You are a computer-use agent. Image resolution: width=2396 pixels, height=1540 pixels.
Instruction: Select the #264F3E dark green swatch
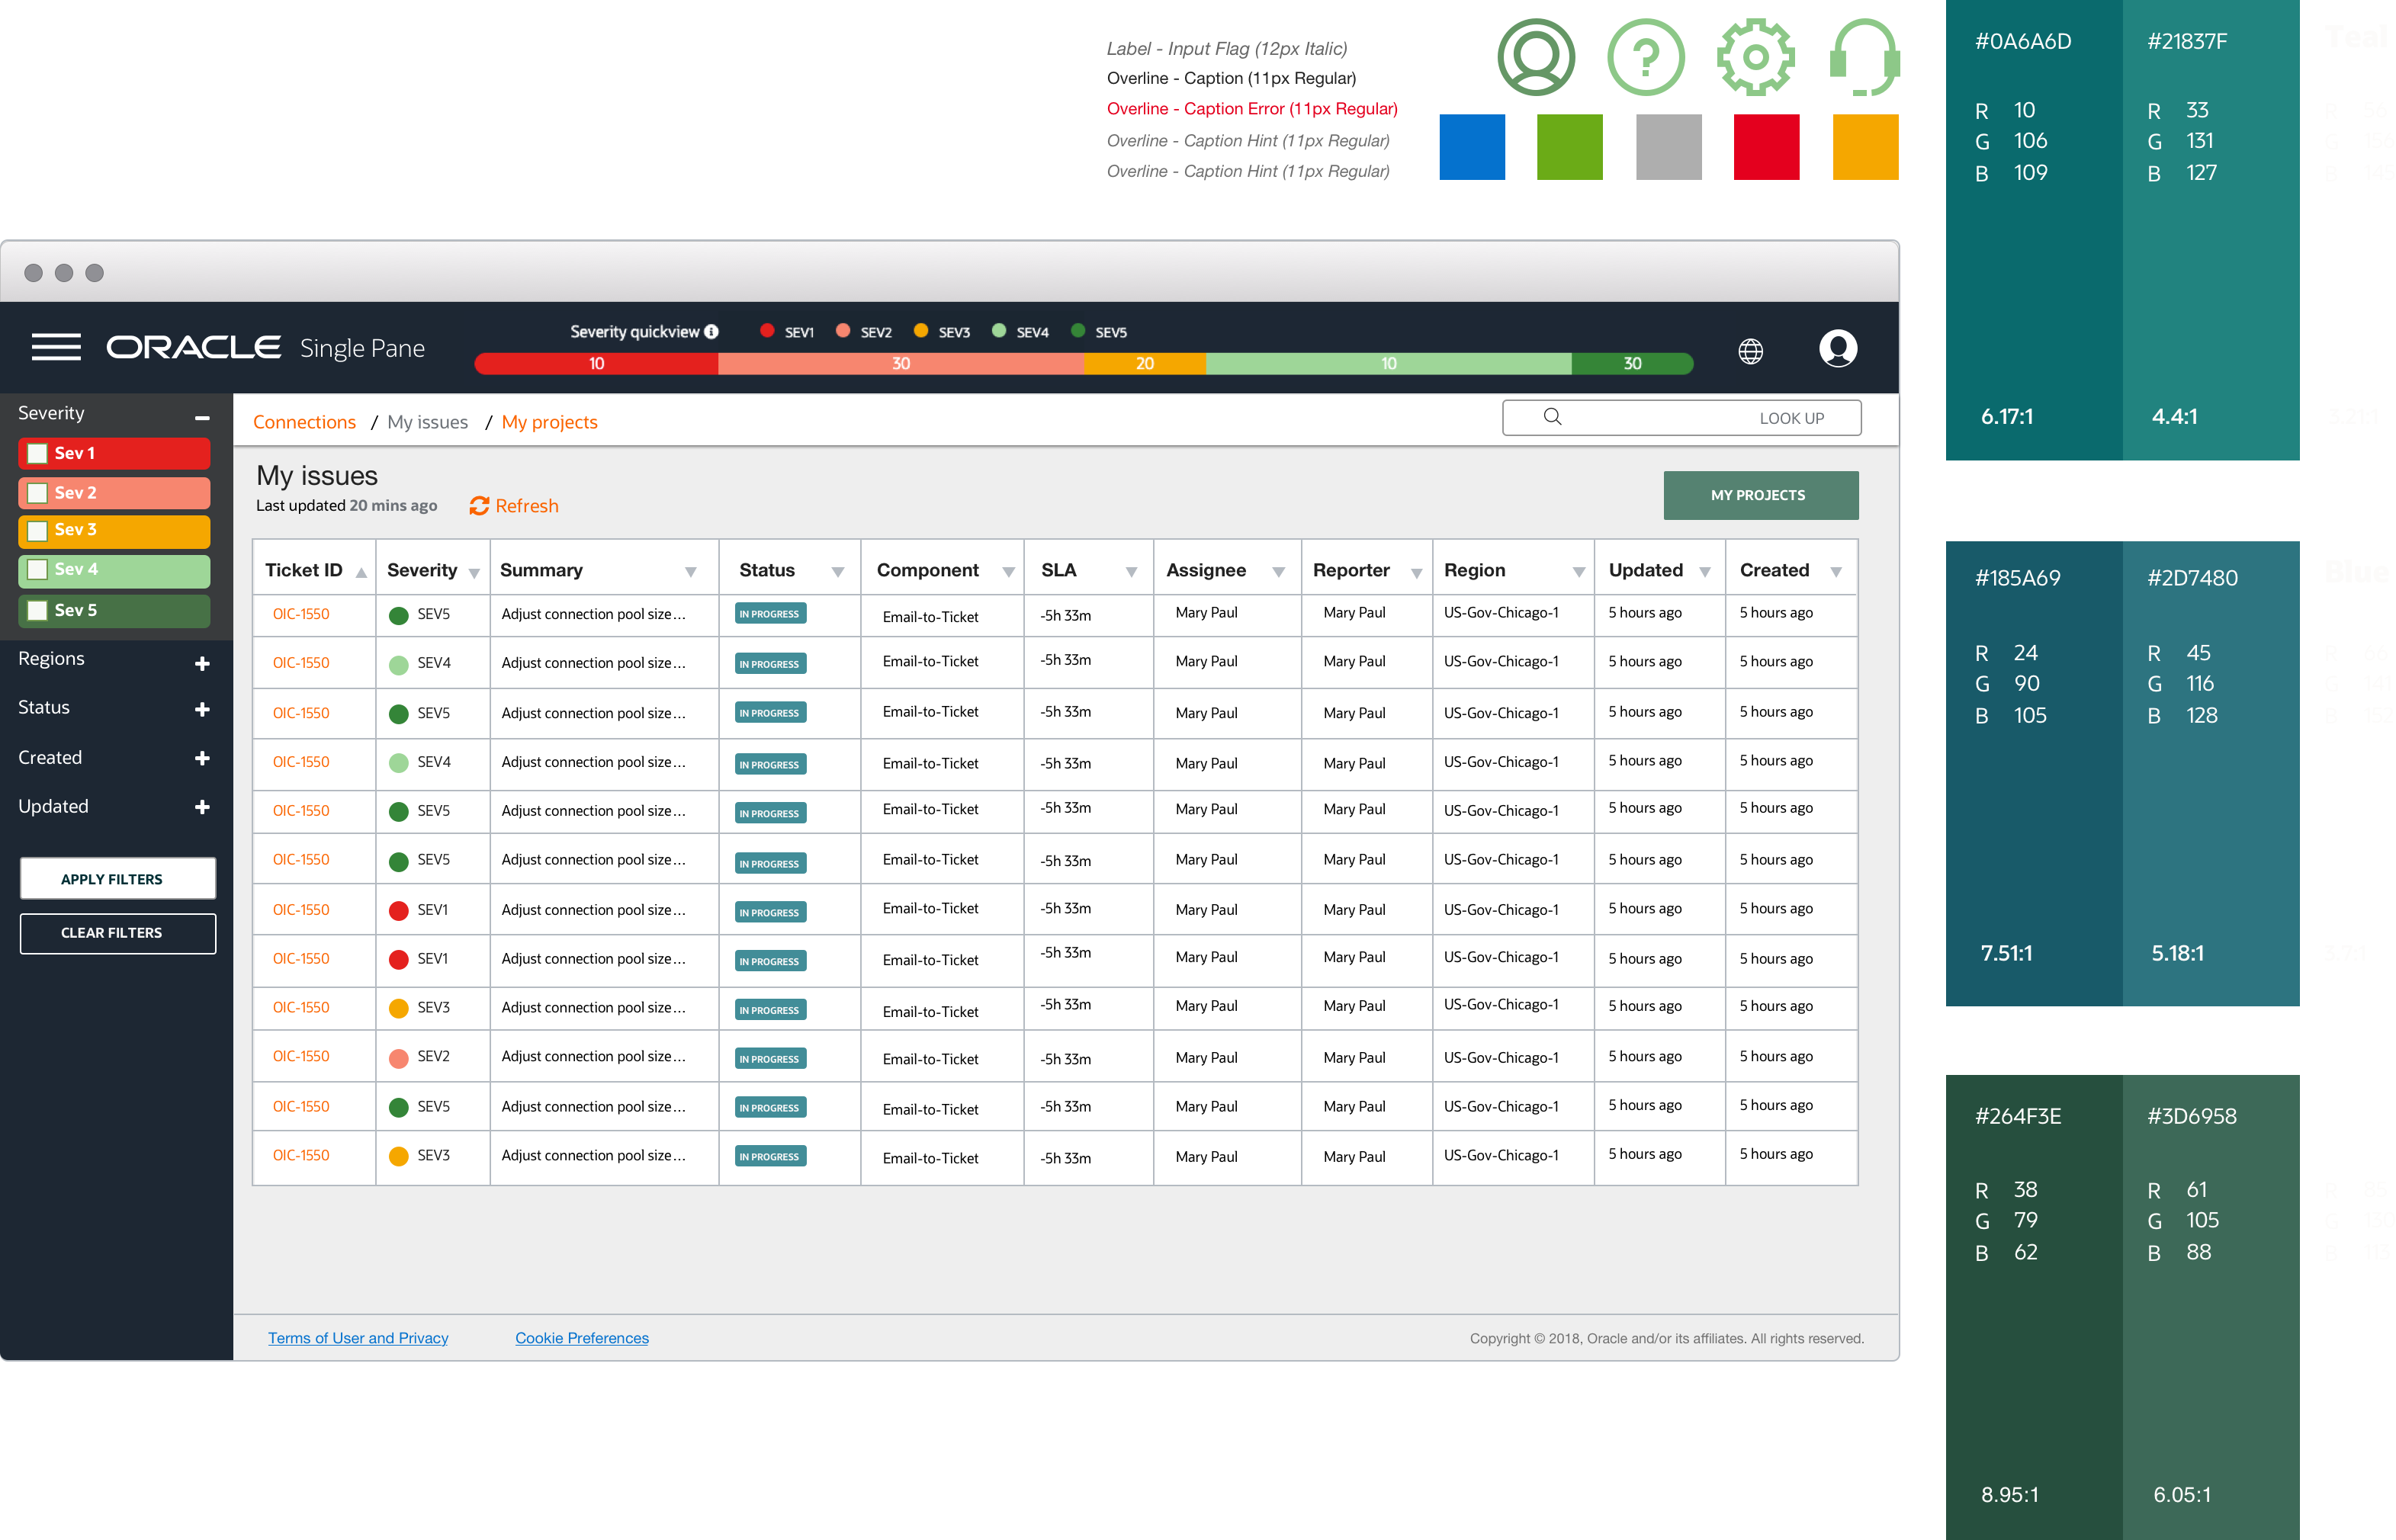[x=2033, y=1307]
